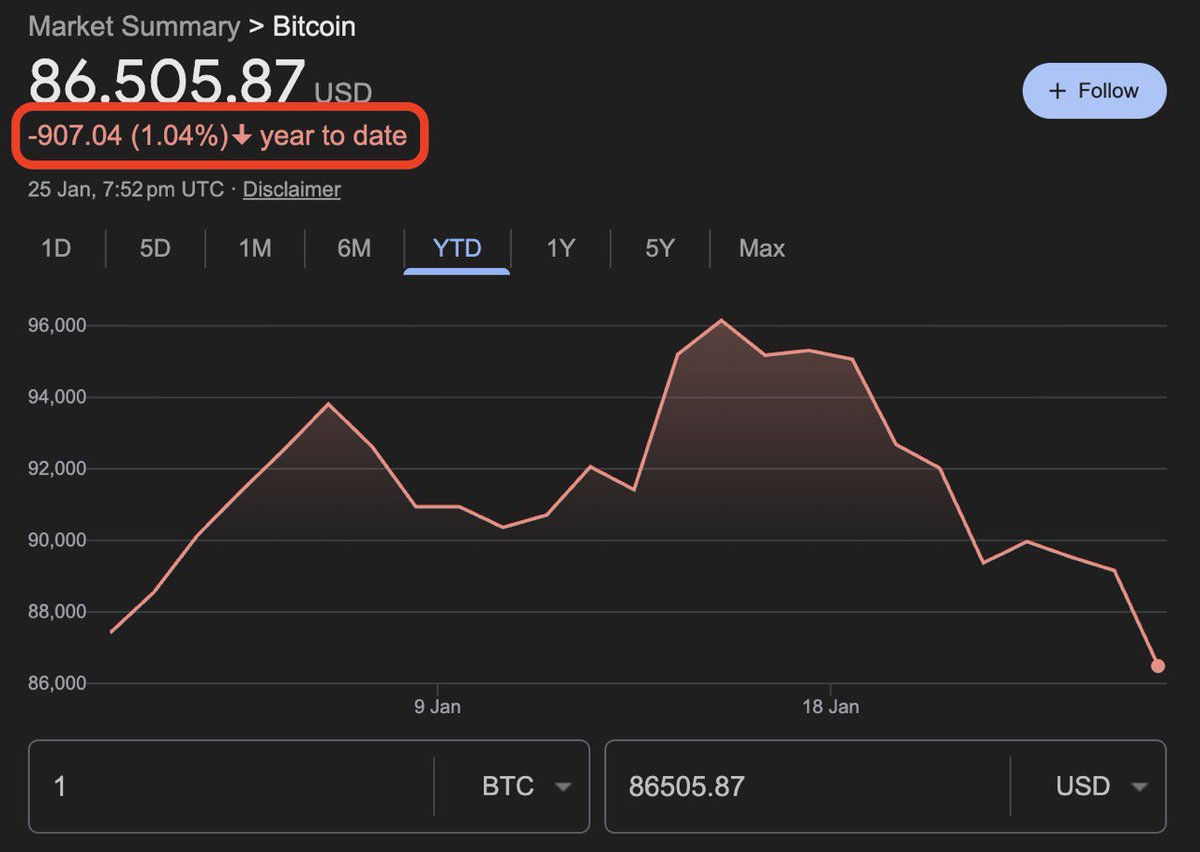Switch to the 1D time range
Image resolution: width=1200 pixels, height=852 pixels.
56,249
